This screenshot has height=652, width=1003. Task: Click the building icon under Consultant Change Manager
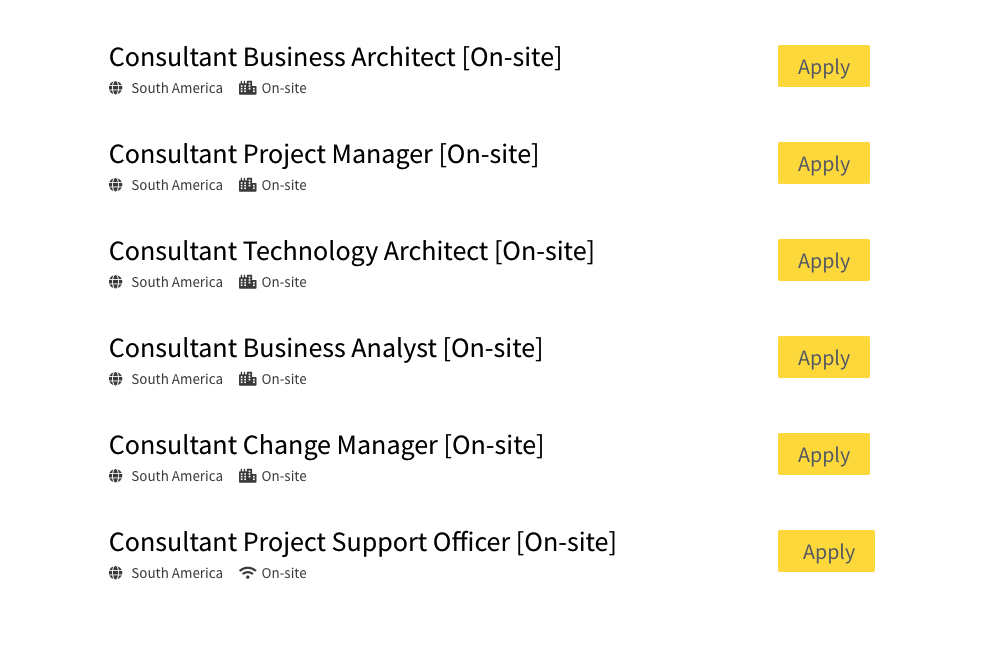(246, 476)
